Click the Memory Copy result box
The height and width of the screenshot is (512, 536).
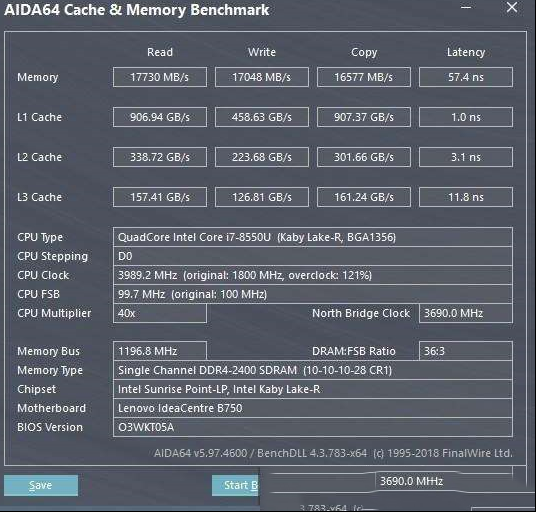(364, 77)
